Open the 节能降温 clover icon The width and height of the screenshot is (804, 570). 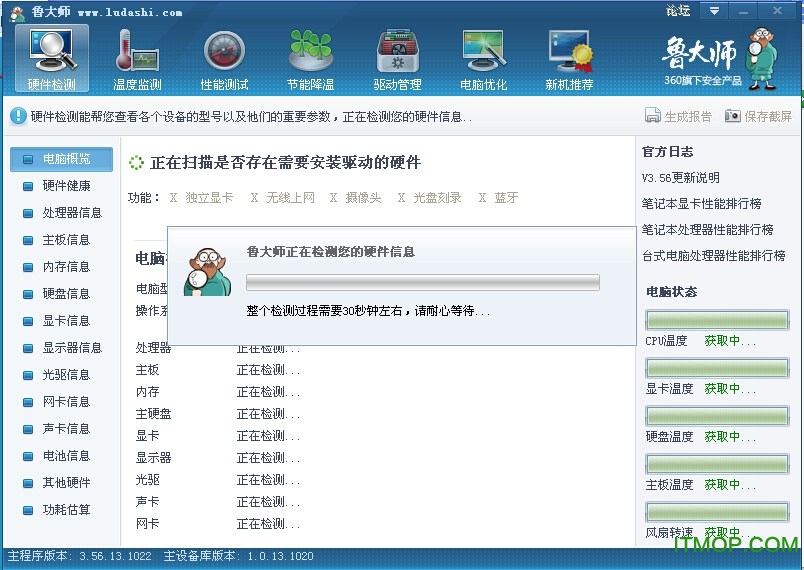click(x=310, y=59)
